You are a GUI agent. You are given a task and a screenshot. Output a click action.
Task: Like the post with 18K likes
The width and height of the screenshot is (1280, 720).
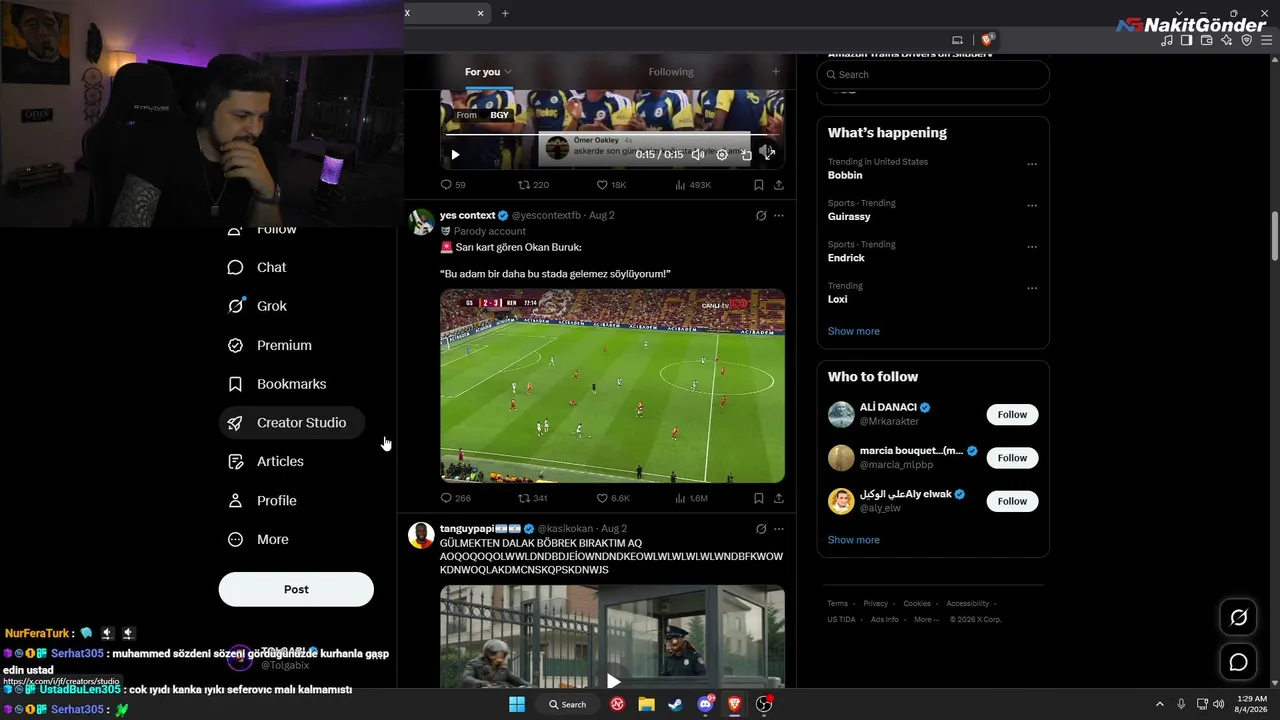[611, 185]
